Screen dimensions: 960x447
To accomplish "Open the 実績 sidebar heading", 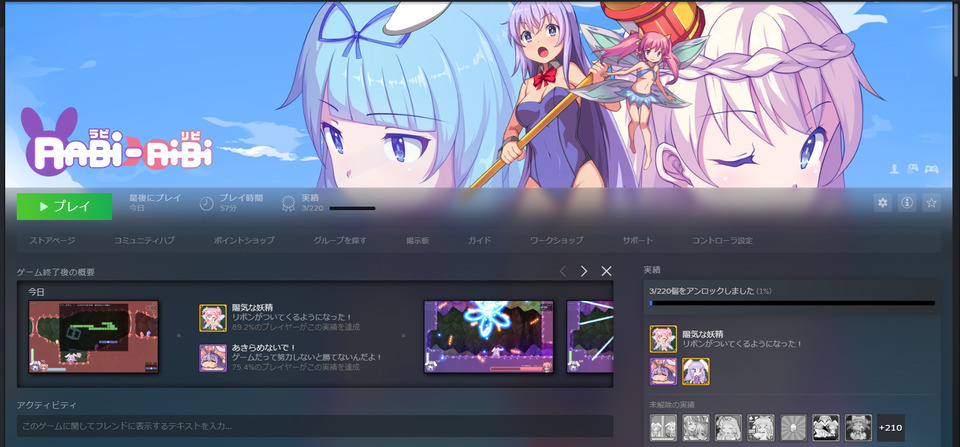I will click(652, 270).
